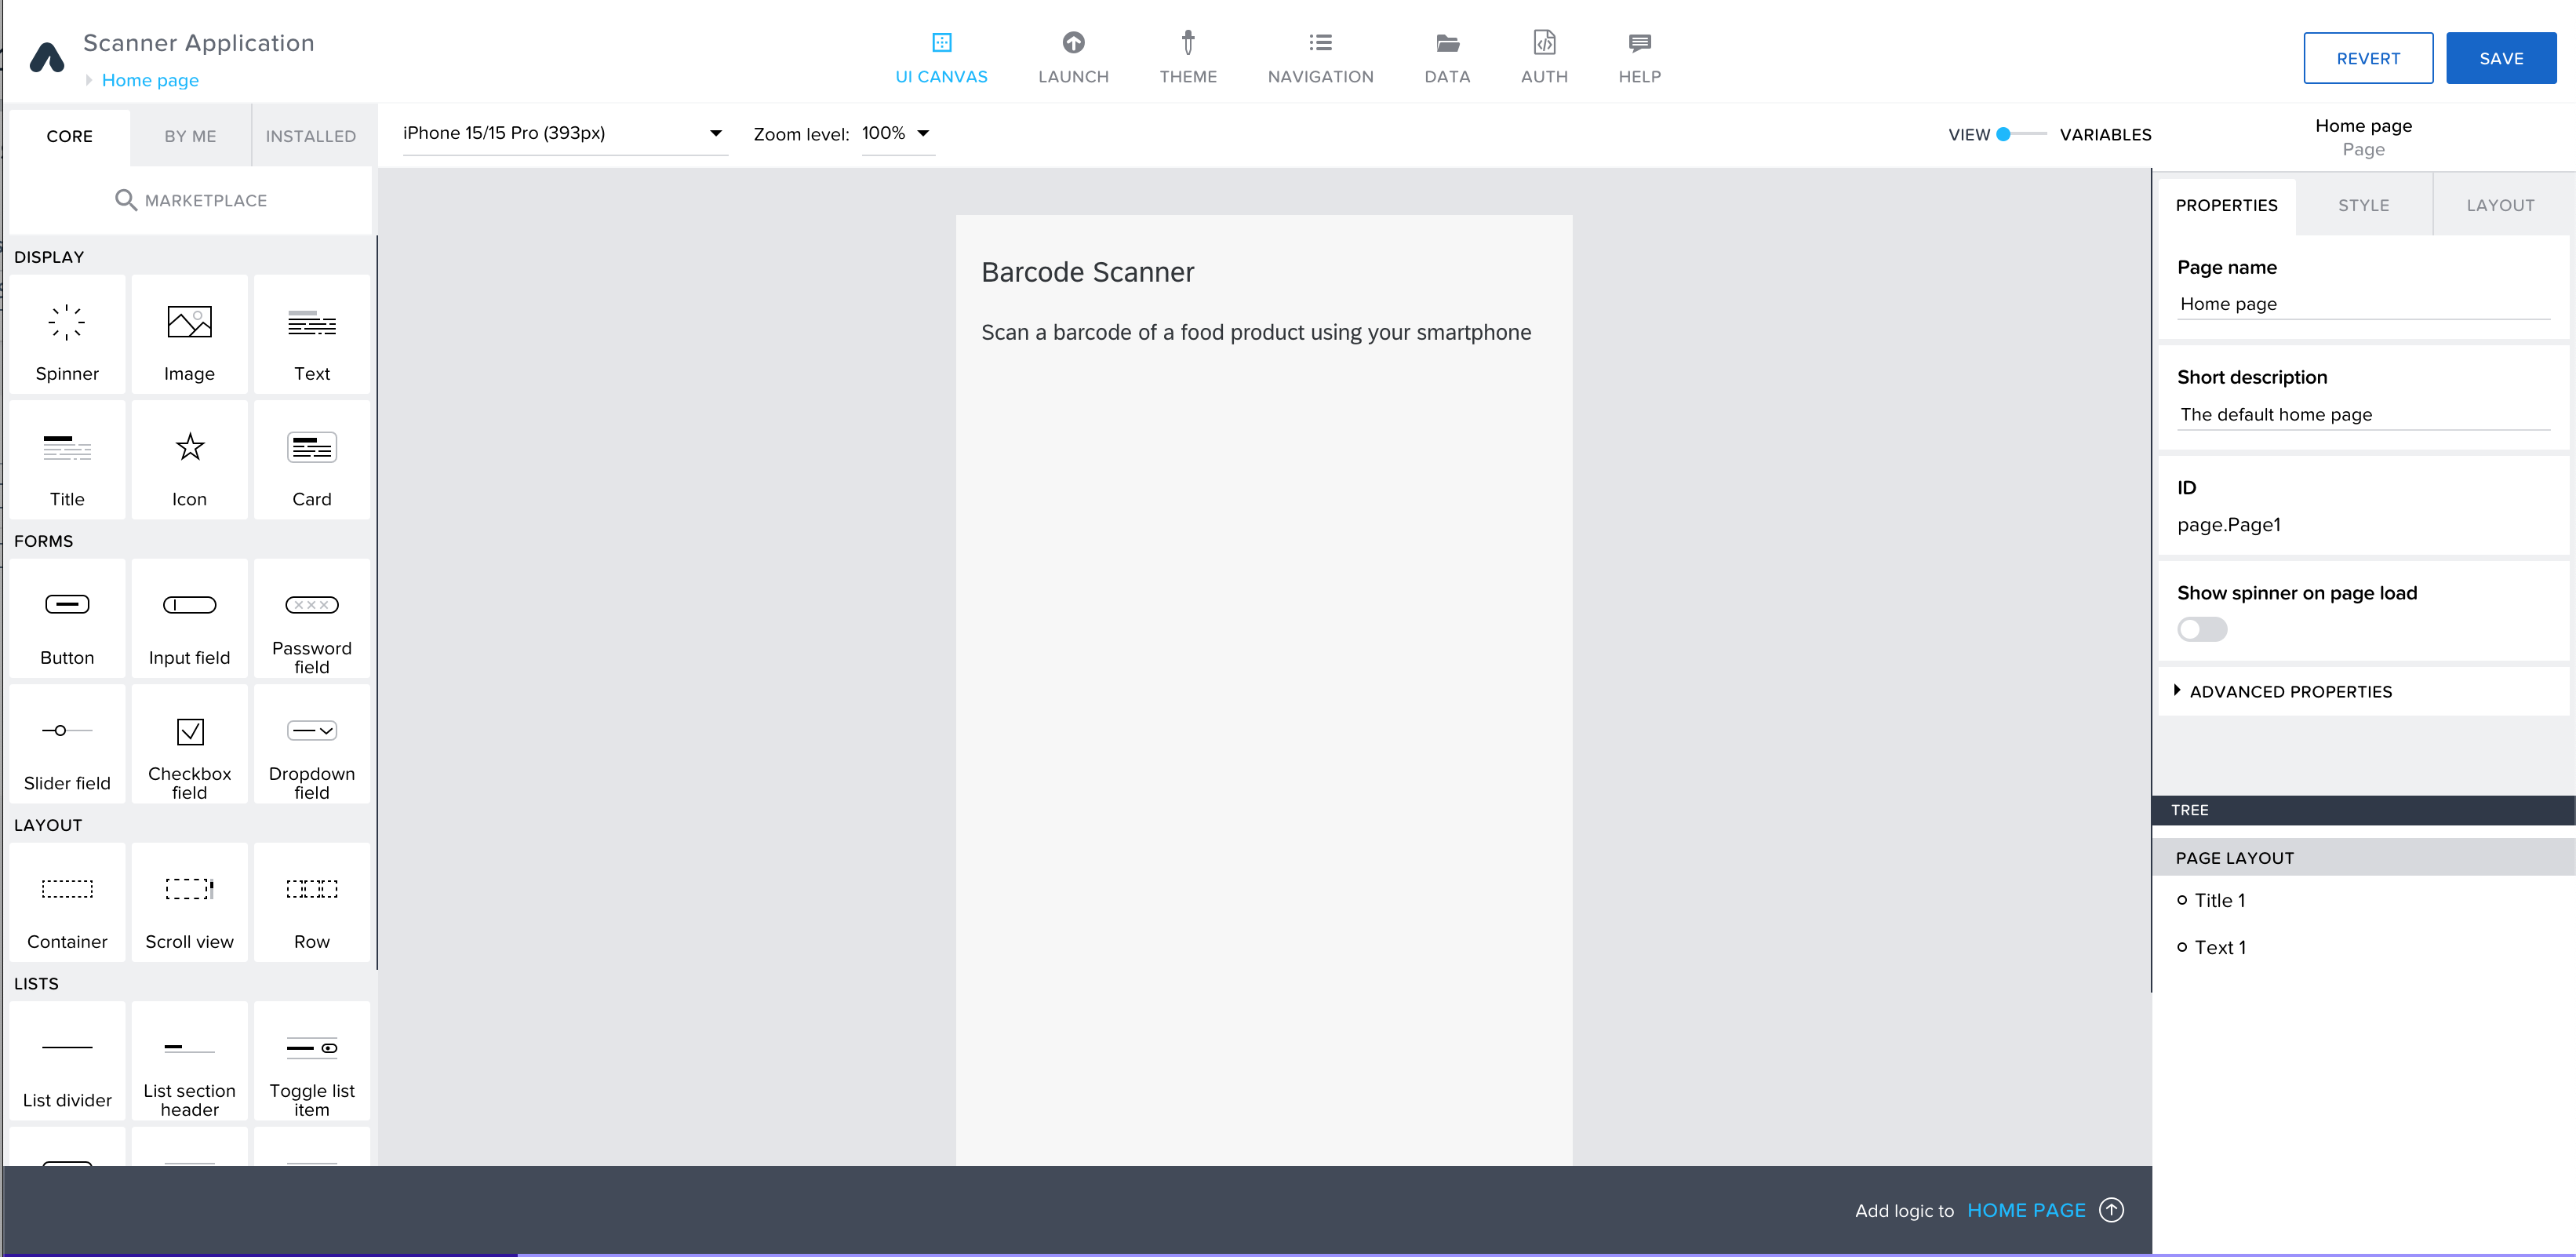This screenshot has height=1257, width=2576.
Task: Open the Theme brush icon
Action: tap(1187, 43)
